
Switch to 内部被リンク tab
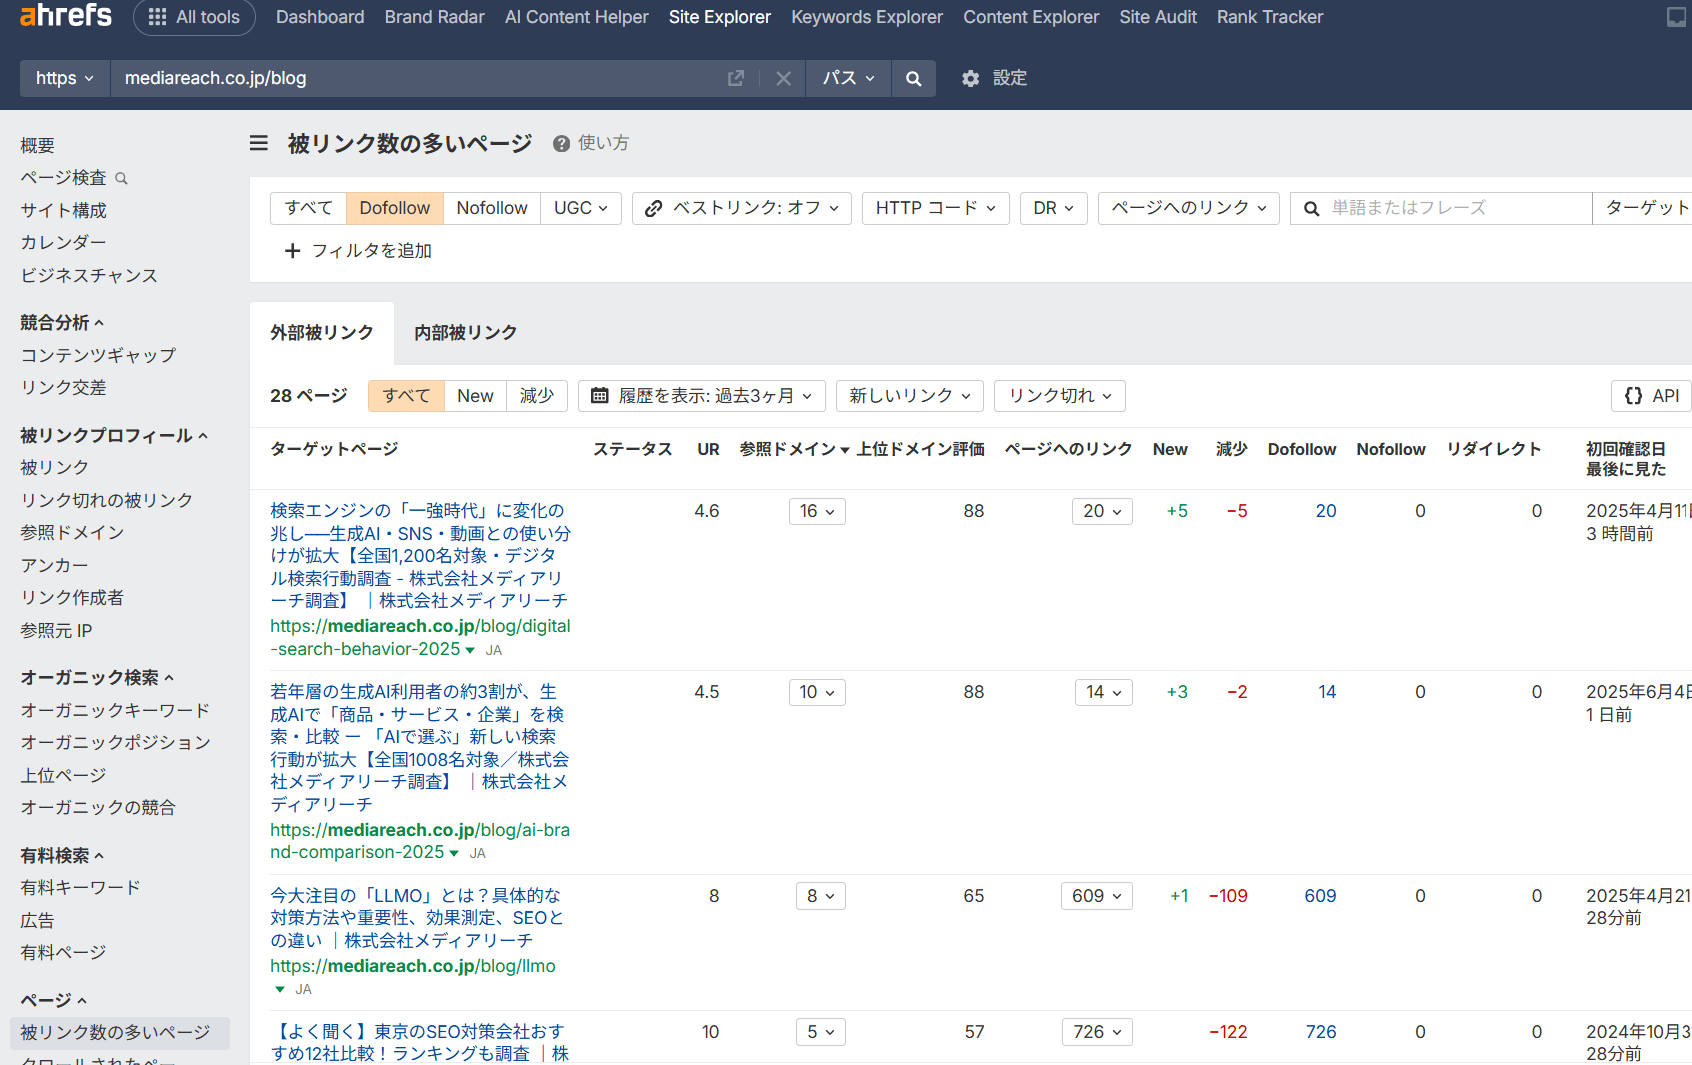pyautogui.click(x=466, y=333)
